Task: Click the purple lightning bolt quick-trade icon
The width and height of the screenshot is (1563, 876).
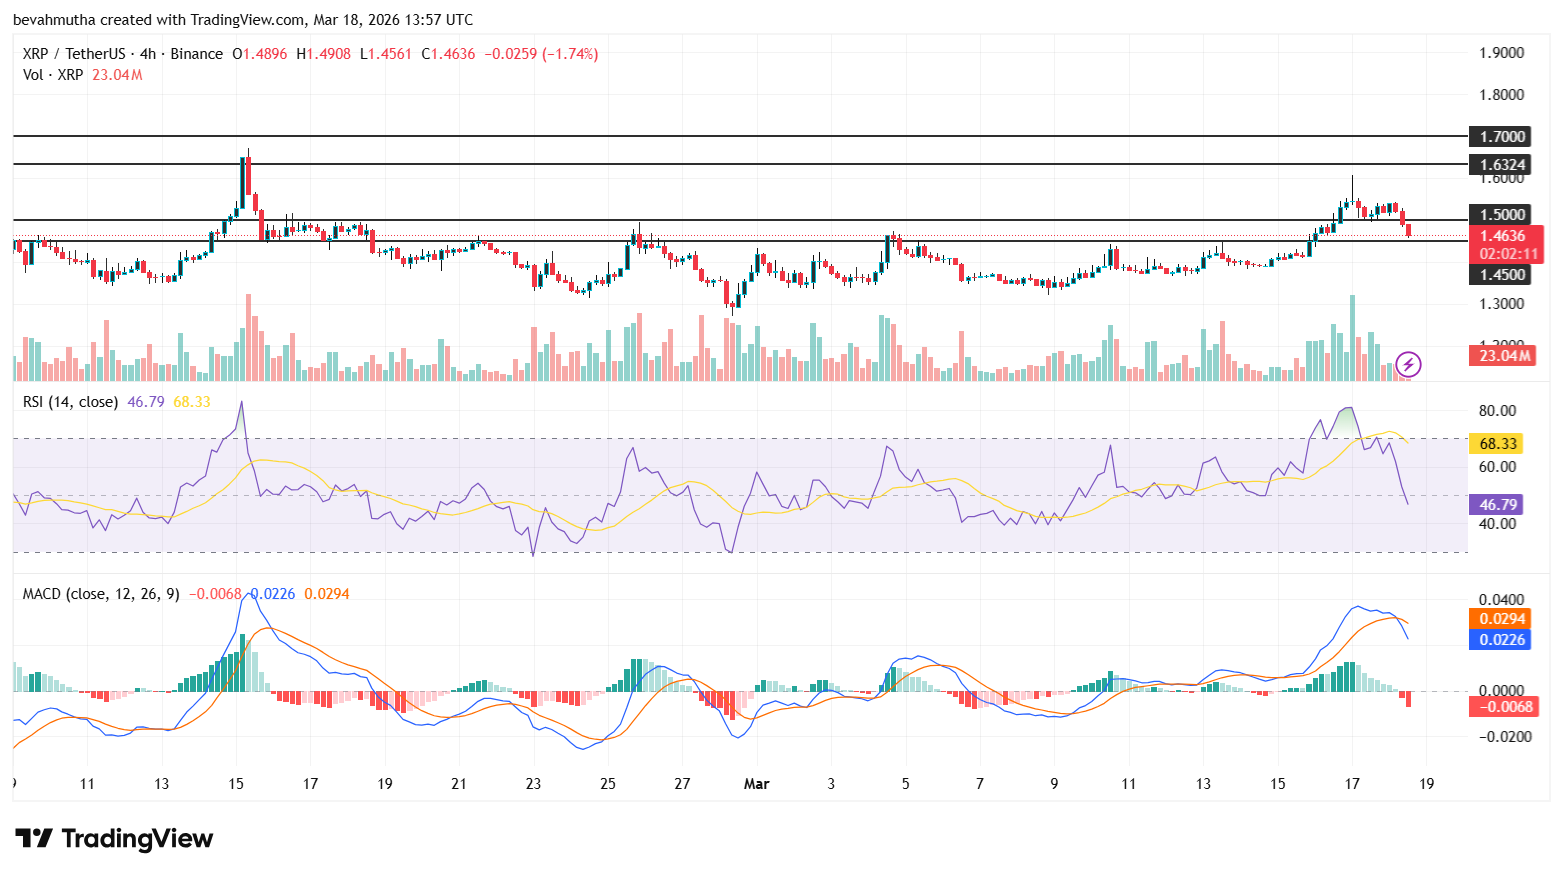Action: tap(1407, 365)
